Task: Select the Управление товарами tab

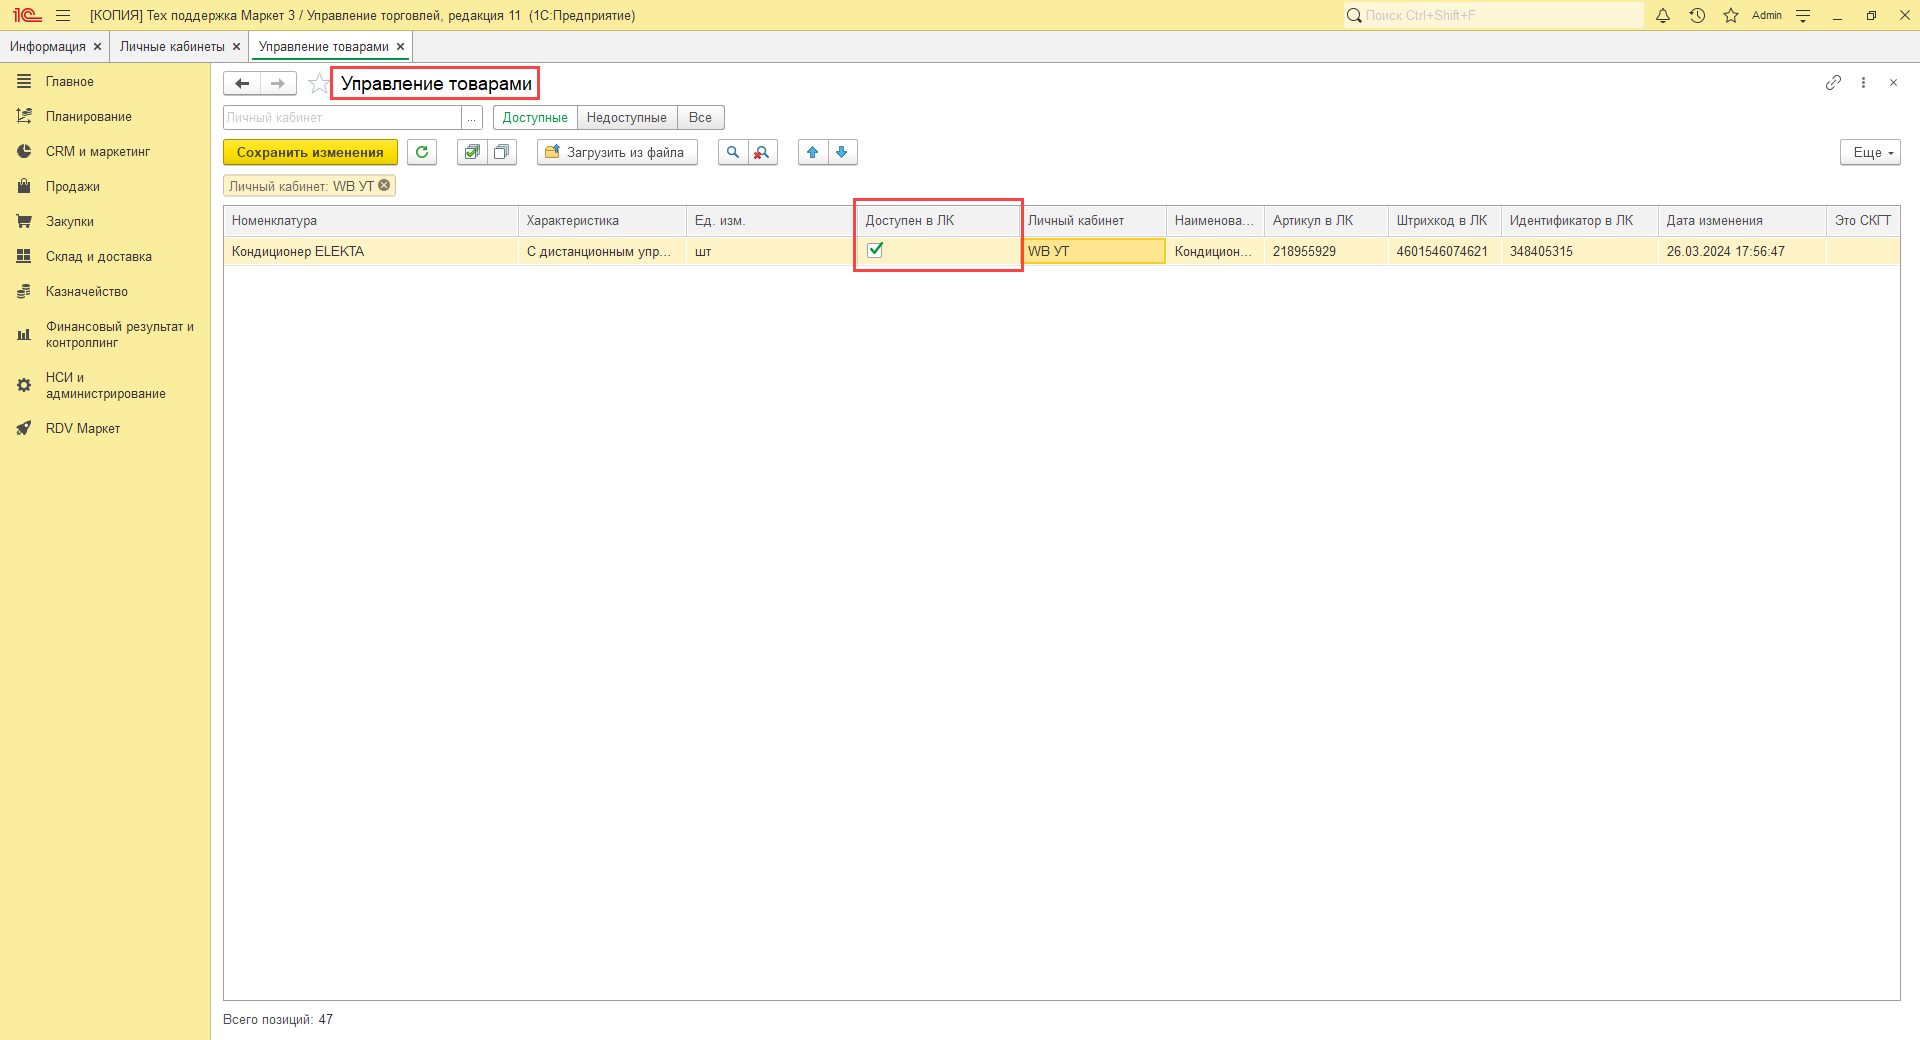Action: click(x=323, y=47)
